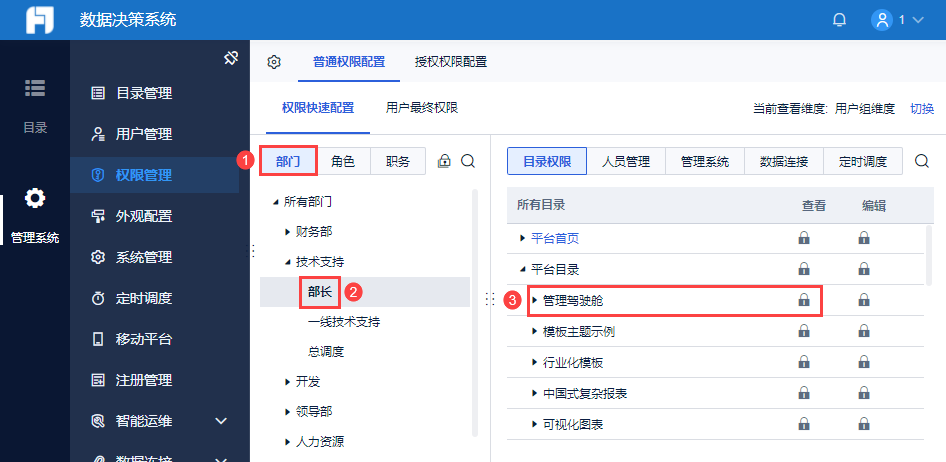Image resolution: width=946 pixels, height=462 pixels.
Task: Click the notification bell icon
Action: coord(839,20)
